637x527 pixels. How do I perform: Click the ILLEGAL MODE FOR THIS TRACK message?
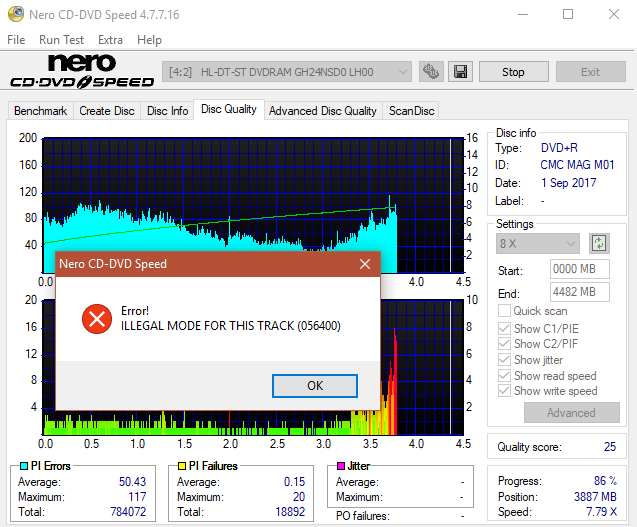[x=231, y=326]
